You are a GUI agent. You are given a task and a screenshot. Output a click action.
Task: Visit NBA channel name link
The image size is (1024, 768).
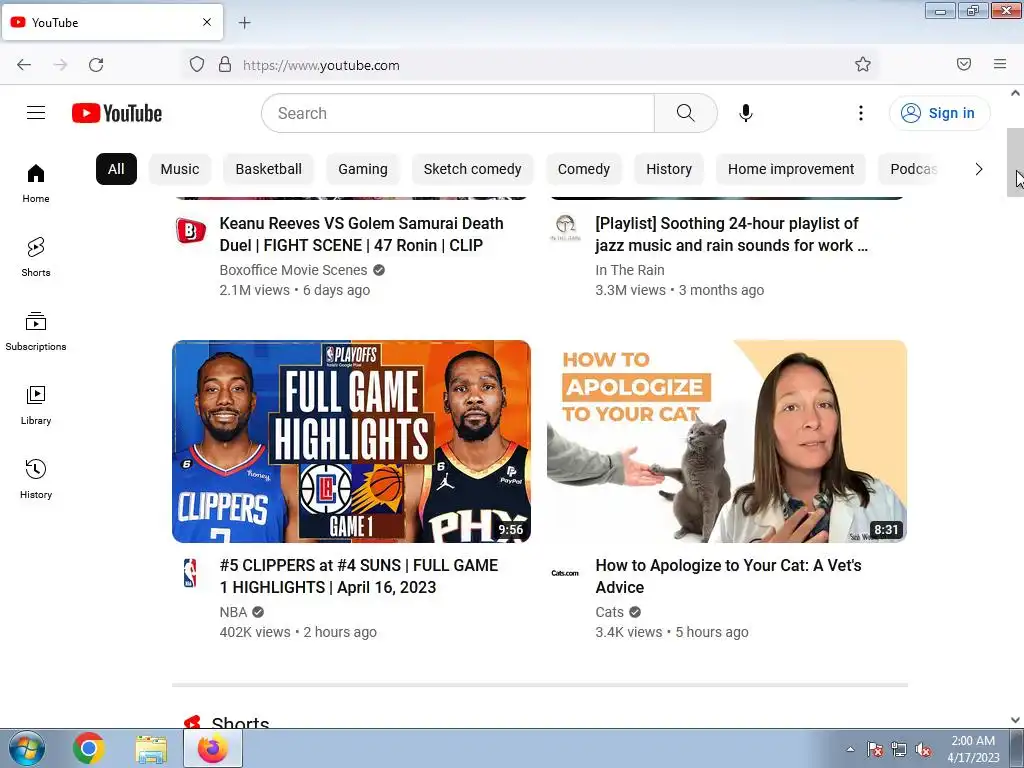pyautogui.click(x=233, y=612)
